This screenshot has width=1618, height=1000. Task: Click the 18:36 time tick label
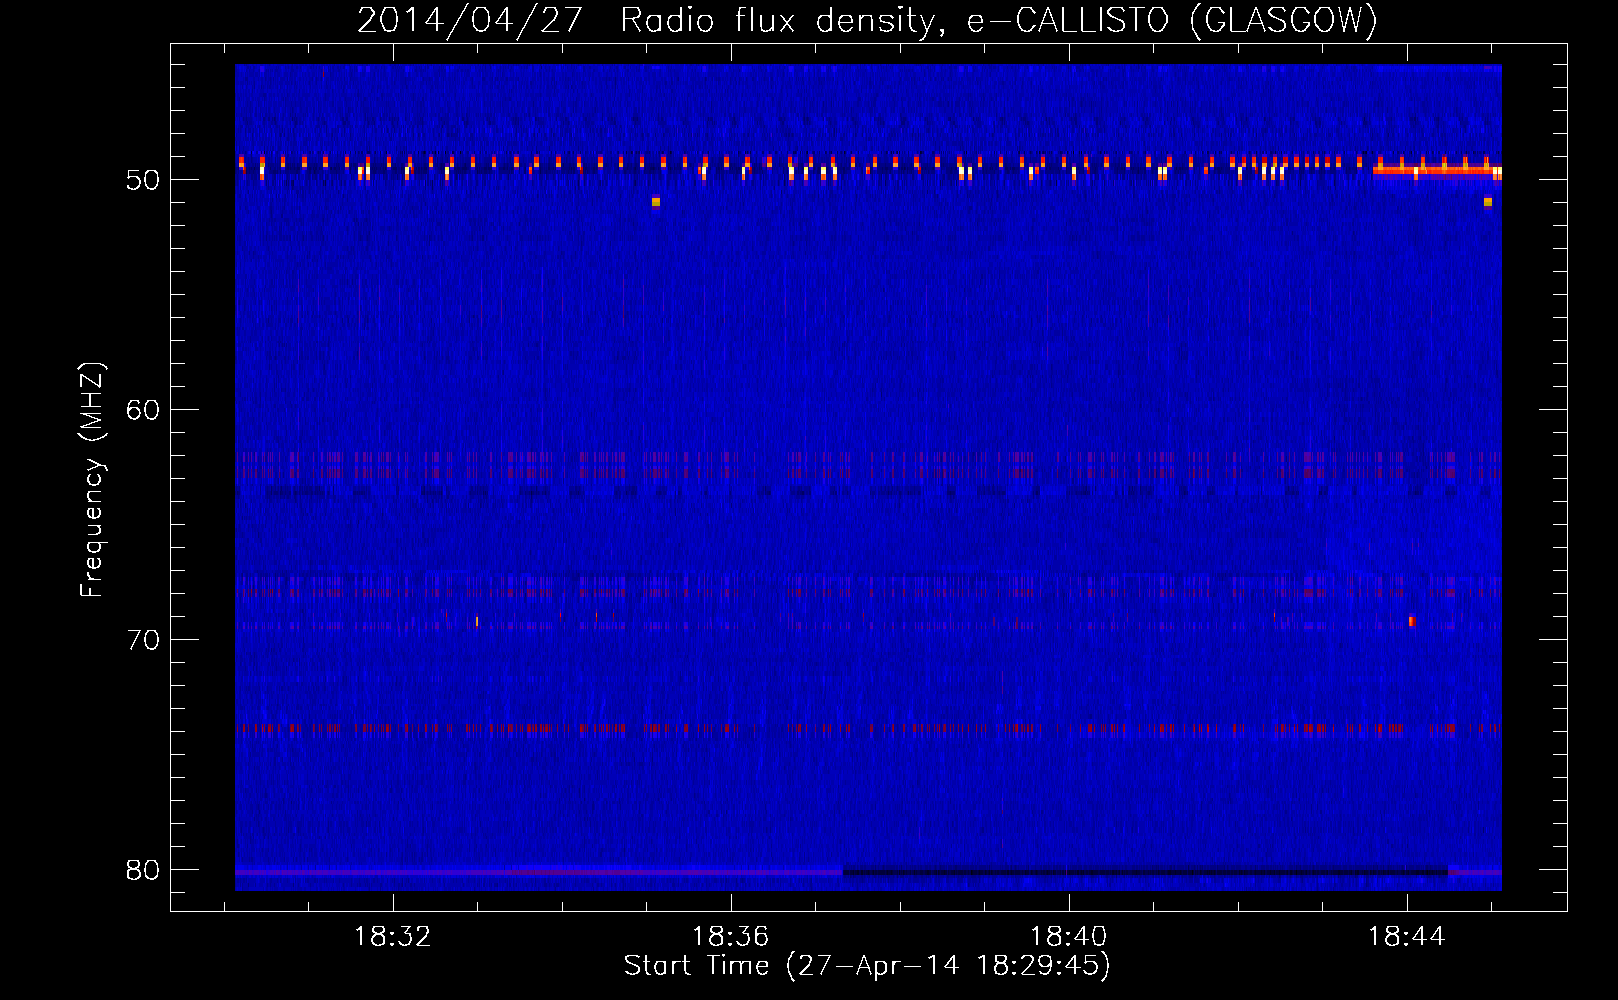(731, 936)
